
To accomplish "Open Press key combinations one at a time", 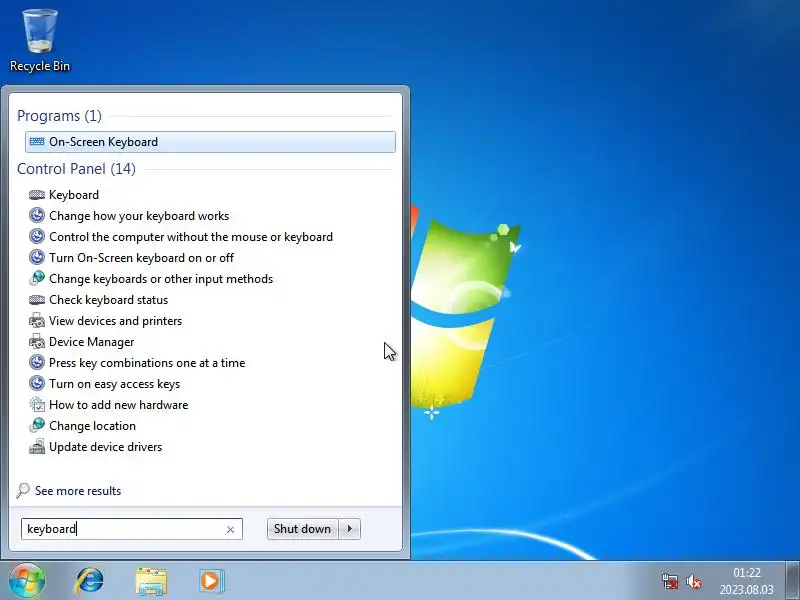I will [x=147, y=362].
